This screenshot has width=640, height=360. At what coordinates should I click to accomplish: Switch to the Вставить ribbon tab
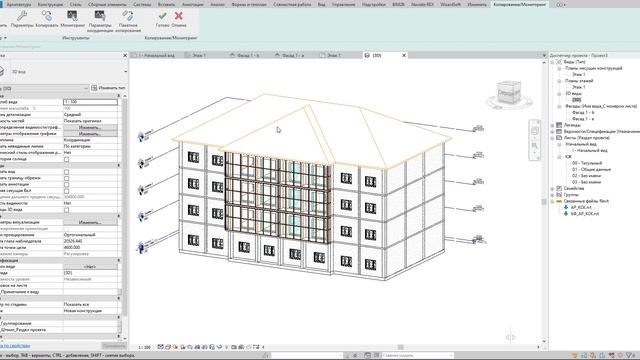coord(166,4)
